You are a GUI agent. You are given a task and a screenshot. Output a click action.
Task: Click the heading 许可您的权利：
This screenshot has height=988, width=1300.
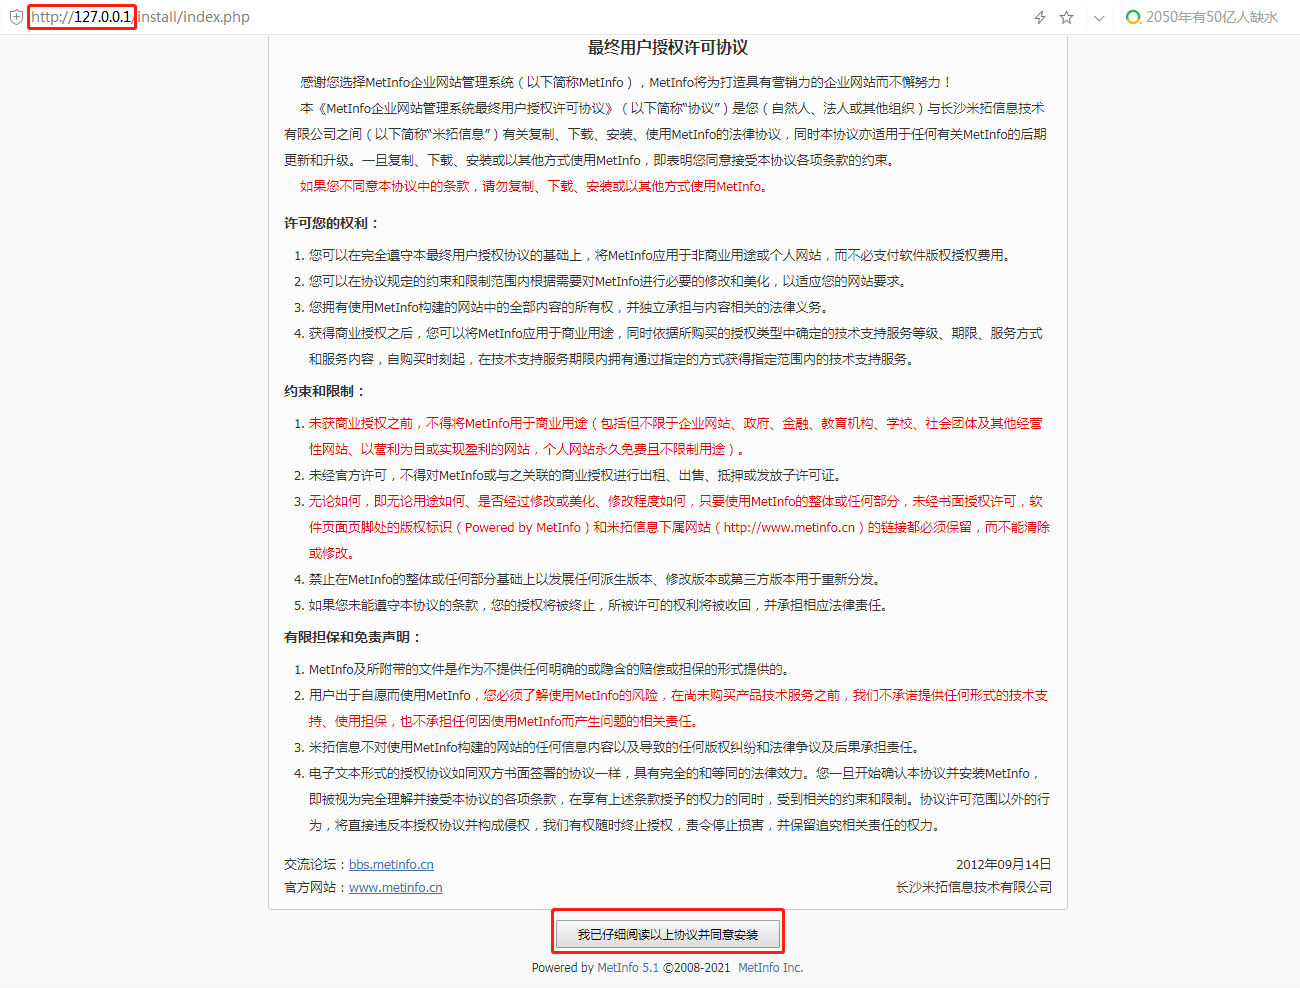pyautogui.click(x=332, y=223)
